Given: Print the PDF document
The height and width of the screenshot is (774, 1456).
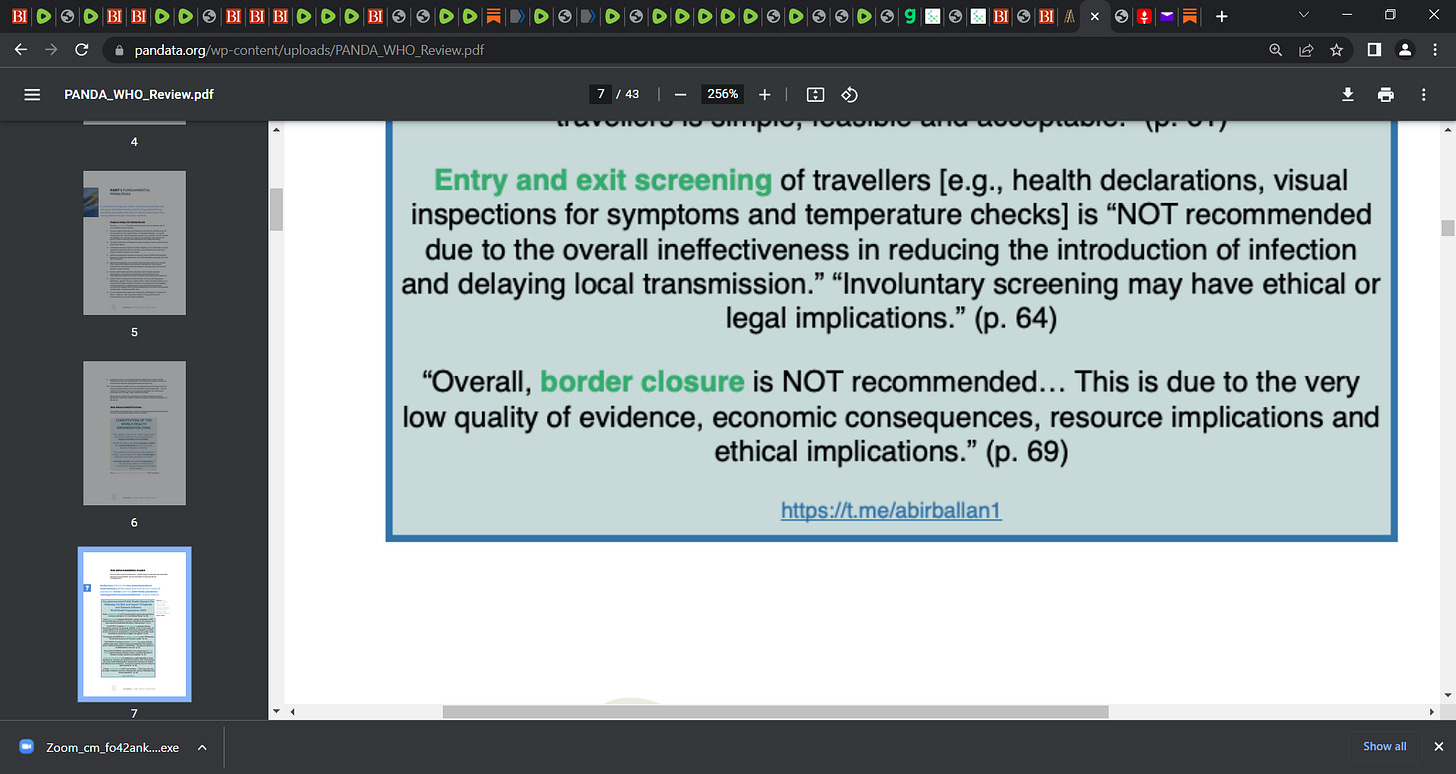Looking at the screenshot, I should pyautogui.click(x=1385, y=94).
